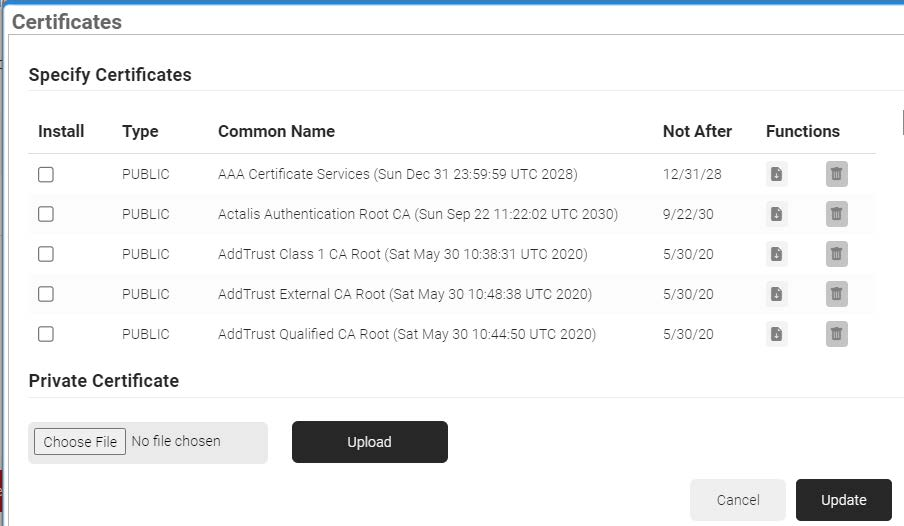
Task: Download the AddTrust Class 1 CA Root certificate
Action: pos(777,254)
